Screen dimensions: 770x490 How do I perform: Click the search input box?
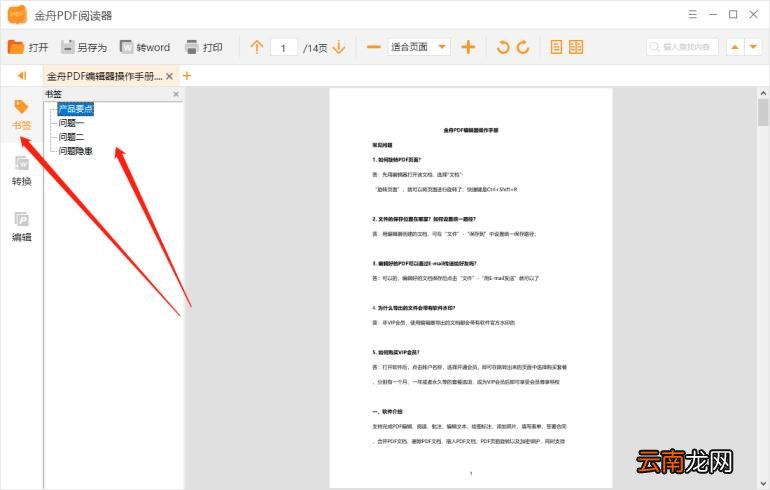pos(682,47)
